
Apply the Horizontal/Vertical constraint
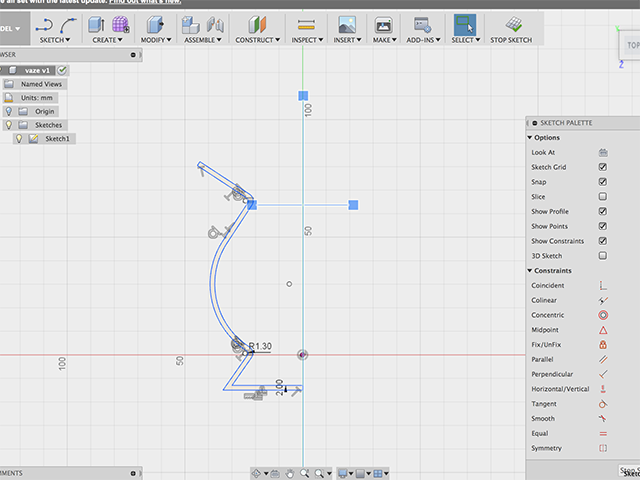(x=603, y=389)
